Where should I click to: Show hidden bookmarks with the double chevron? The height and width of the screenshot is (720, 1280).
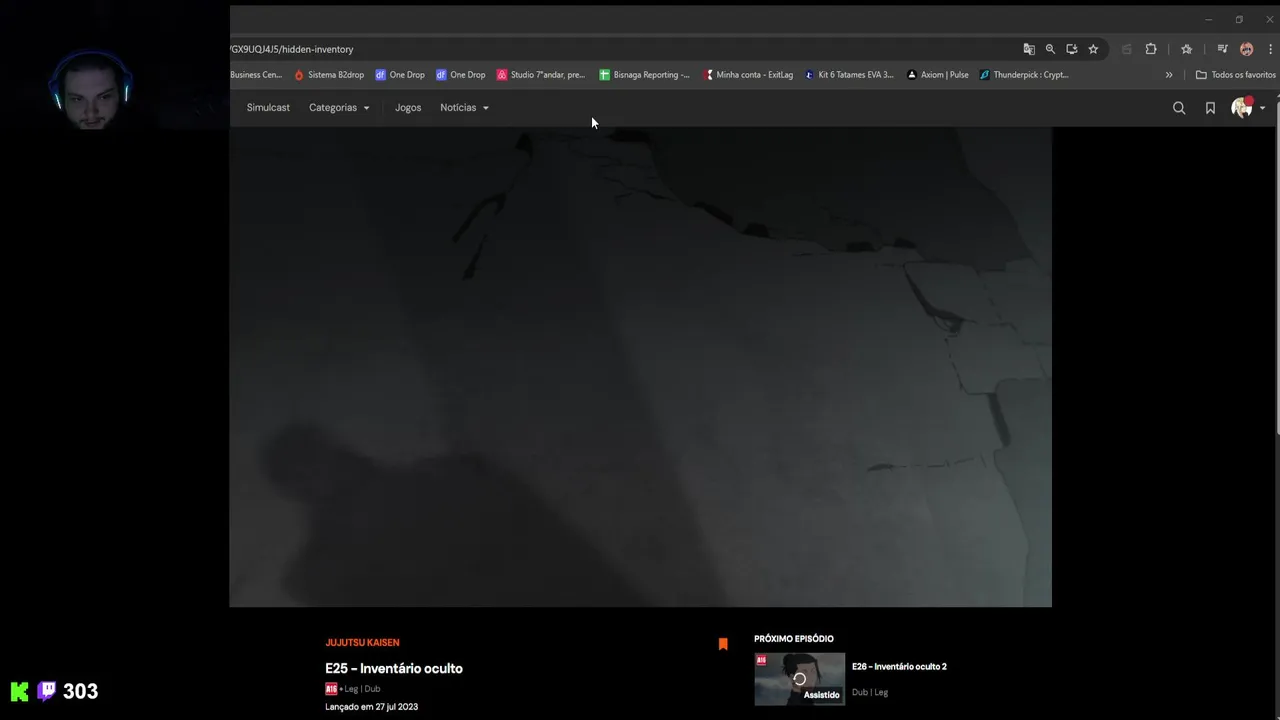1169,75
